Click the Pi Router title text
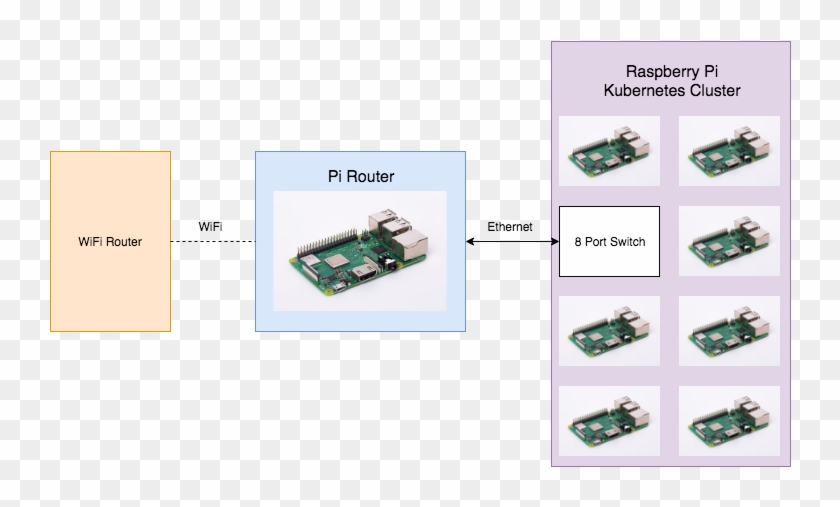 pyautogui.click(x=361, y=176)
